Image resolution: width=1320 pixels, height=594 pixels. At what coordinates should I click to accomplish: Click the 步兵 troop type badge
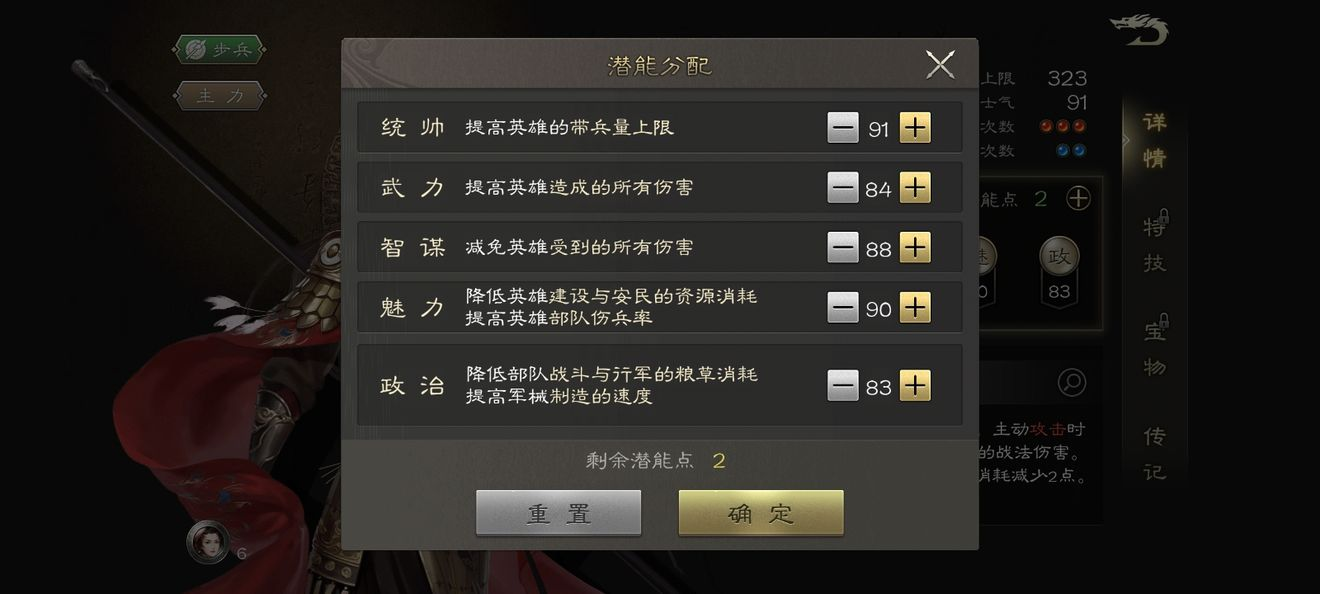220,49
